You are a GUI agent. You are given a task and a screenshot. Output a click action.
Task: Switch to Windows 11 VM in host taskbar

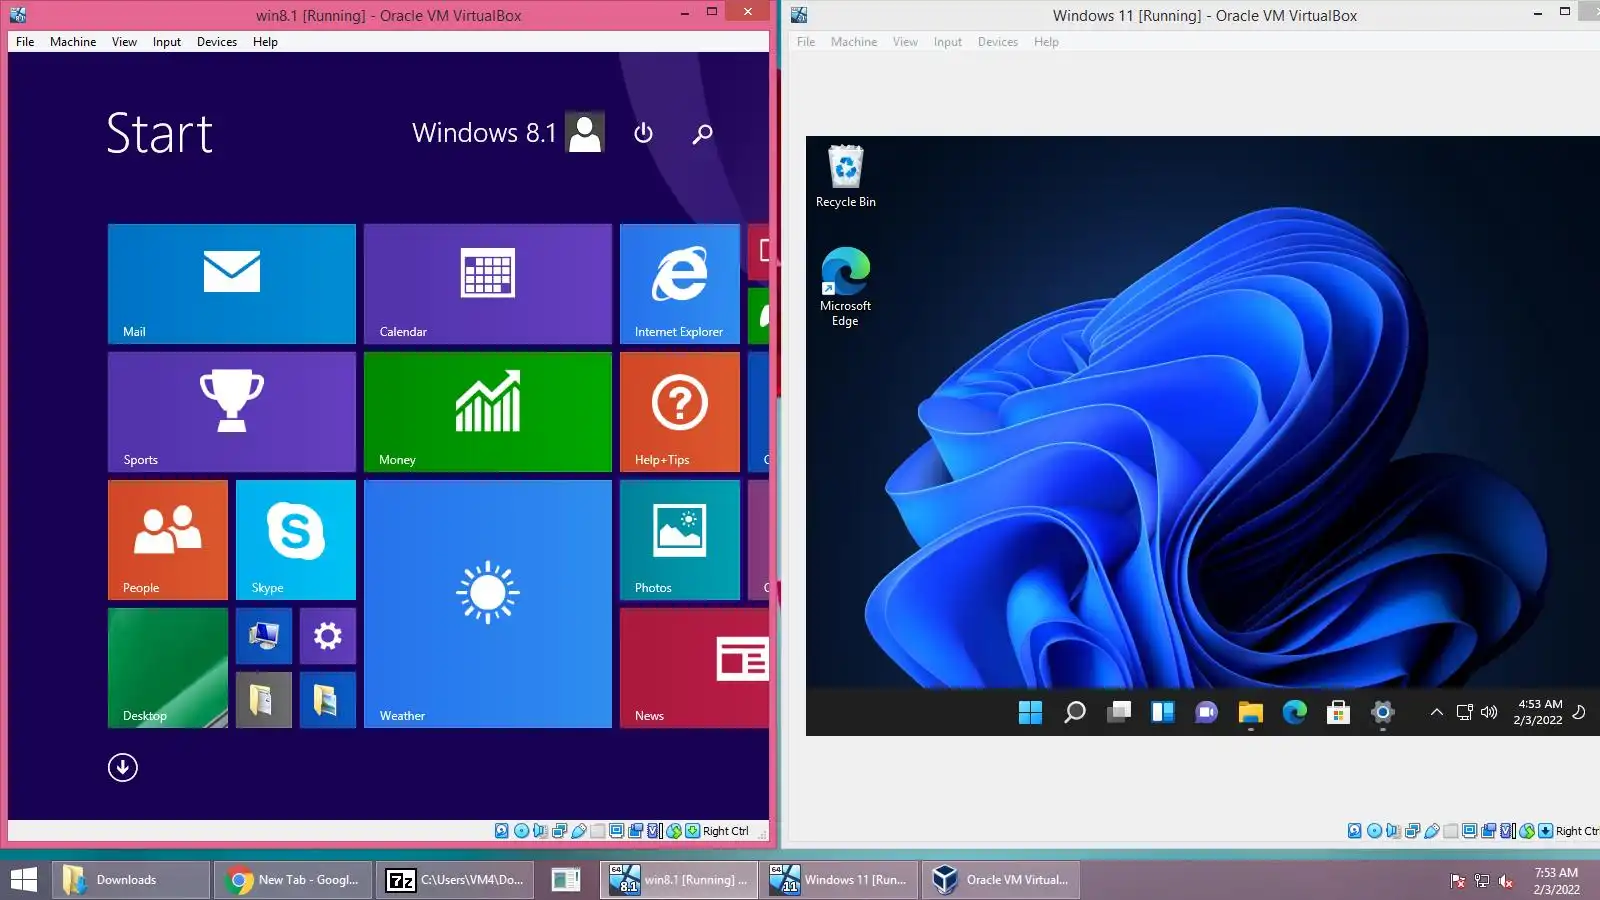pyautogui.click(x=841, y=880)
